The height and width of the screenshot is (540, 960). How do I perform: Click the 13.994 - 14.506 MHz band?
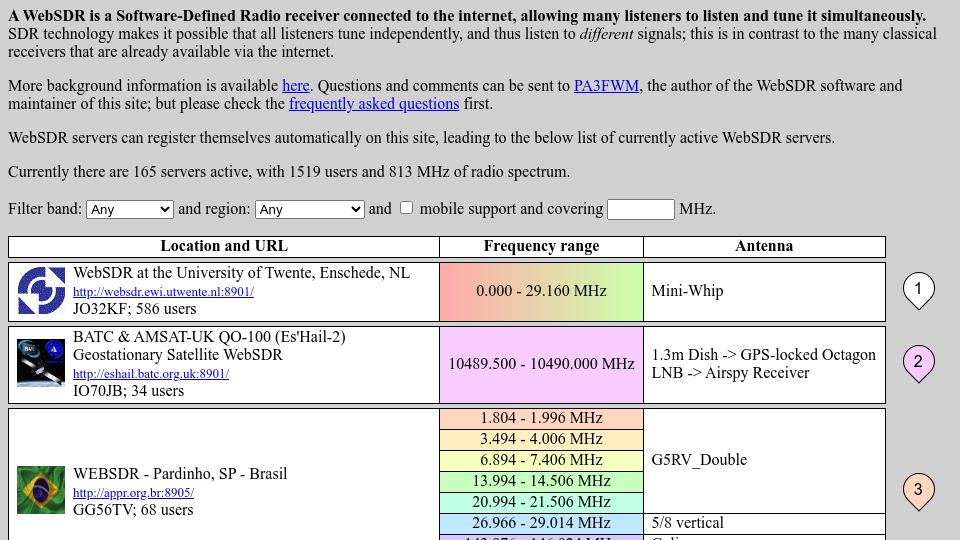coord(541,481)
